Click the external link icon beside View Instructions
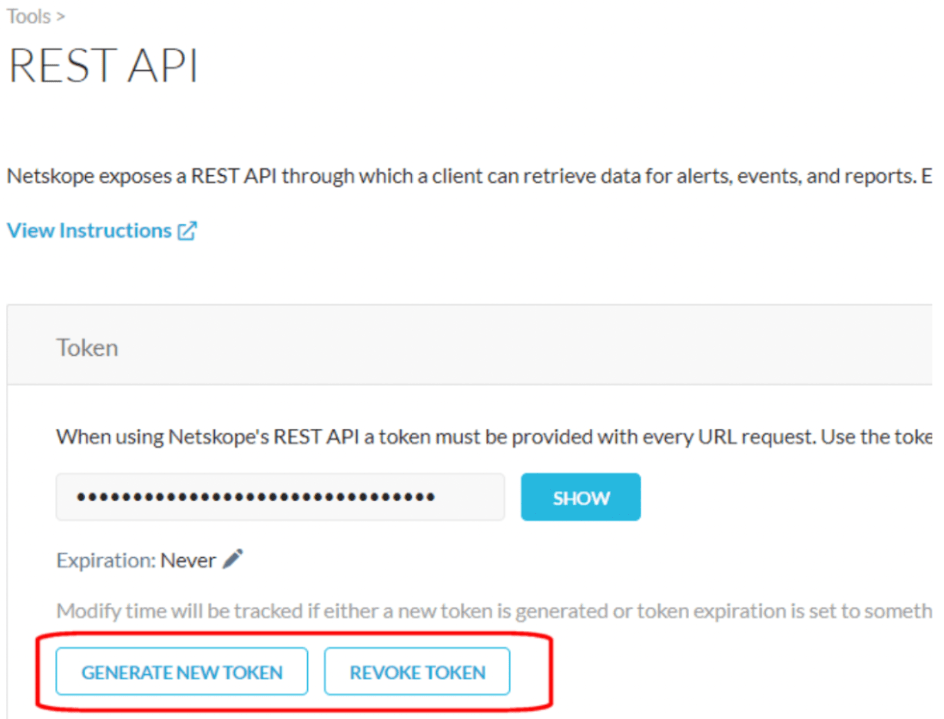Screen dimensions: 944x719 pos(187,230)
